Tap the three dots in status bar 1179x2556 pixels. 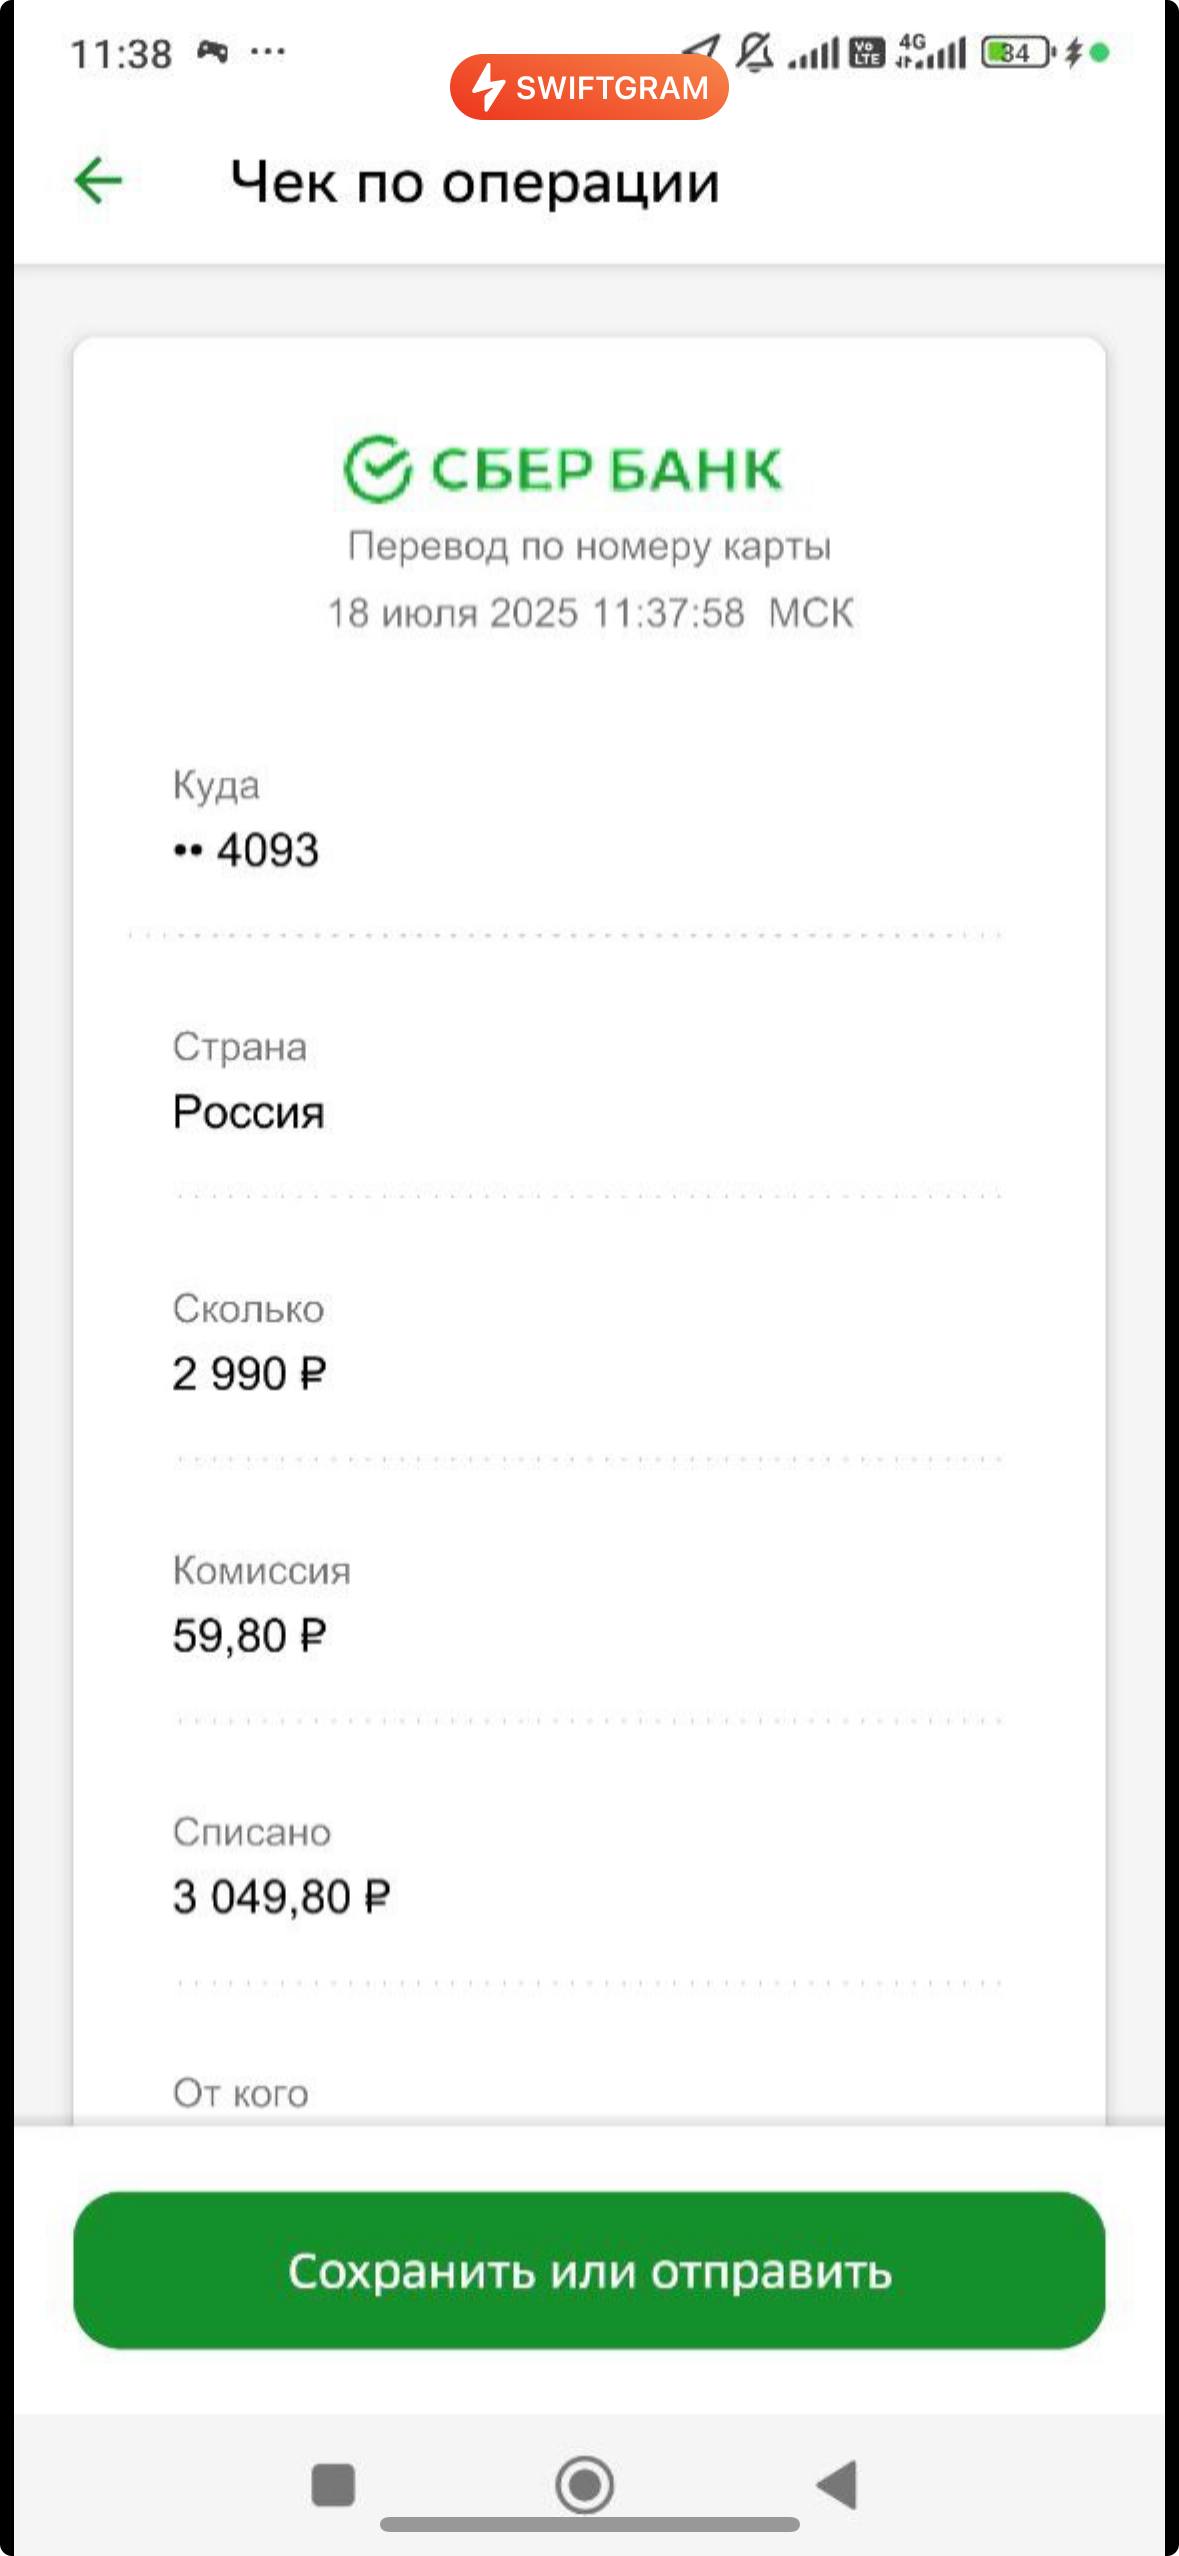[x=267, y=51]
